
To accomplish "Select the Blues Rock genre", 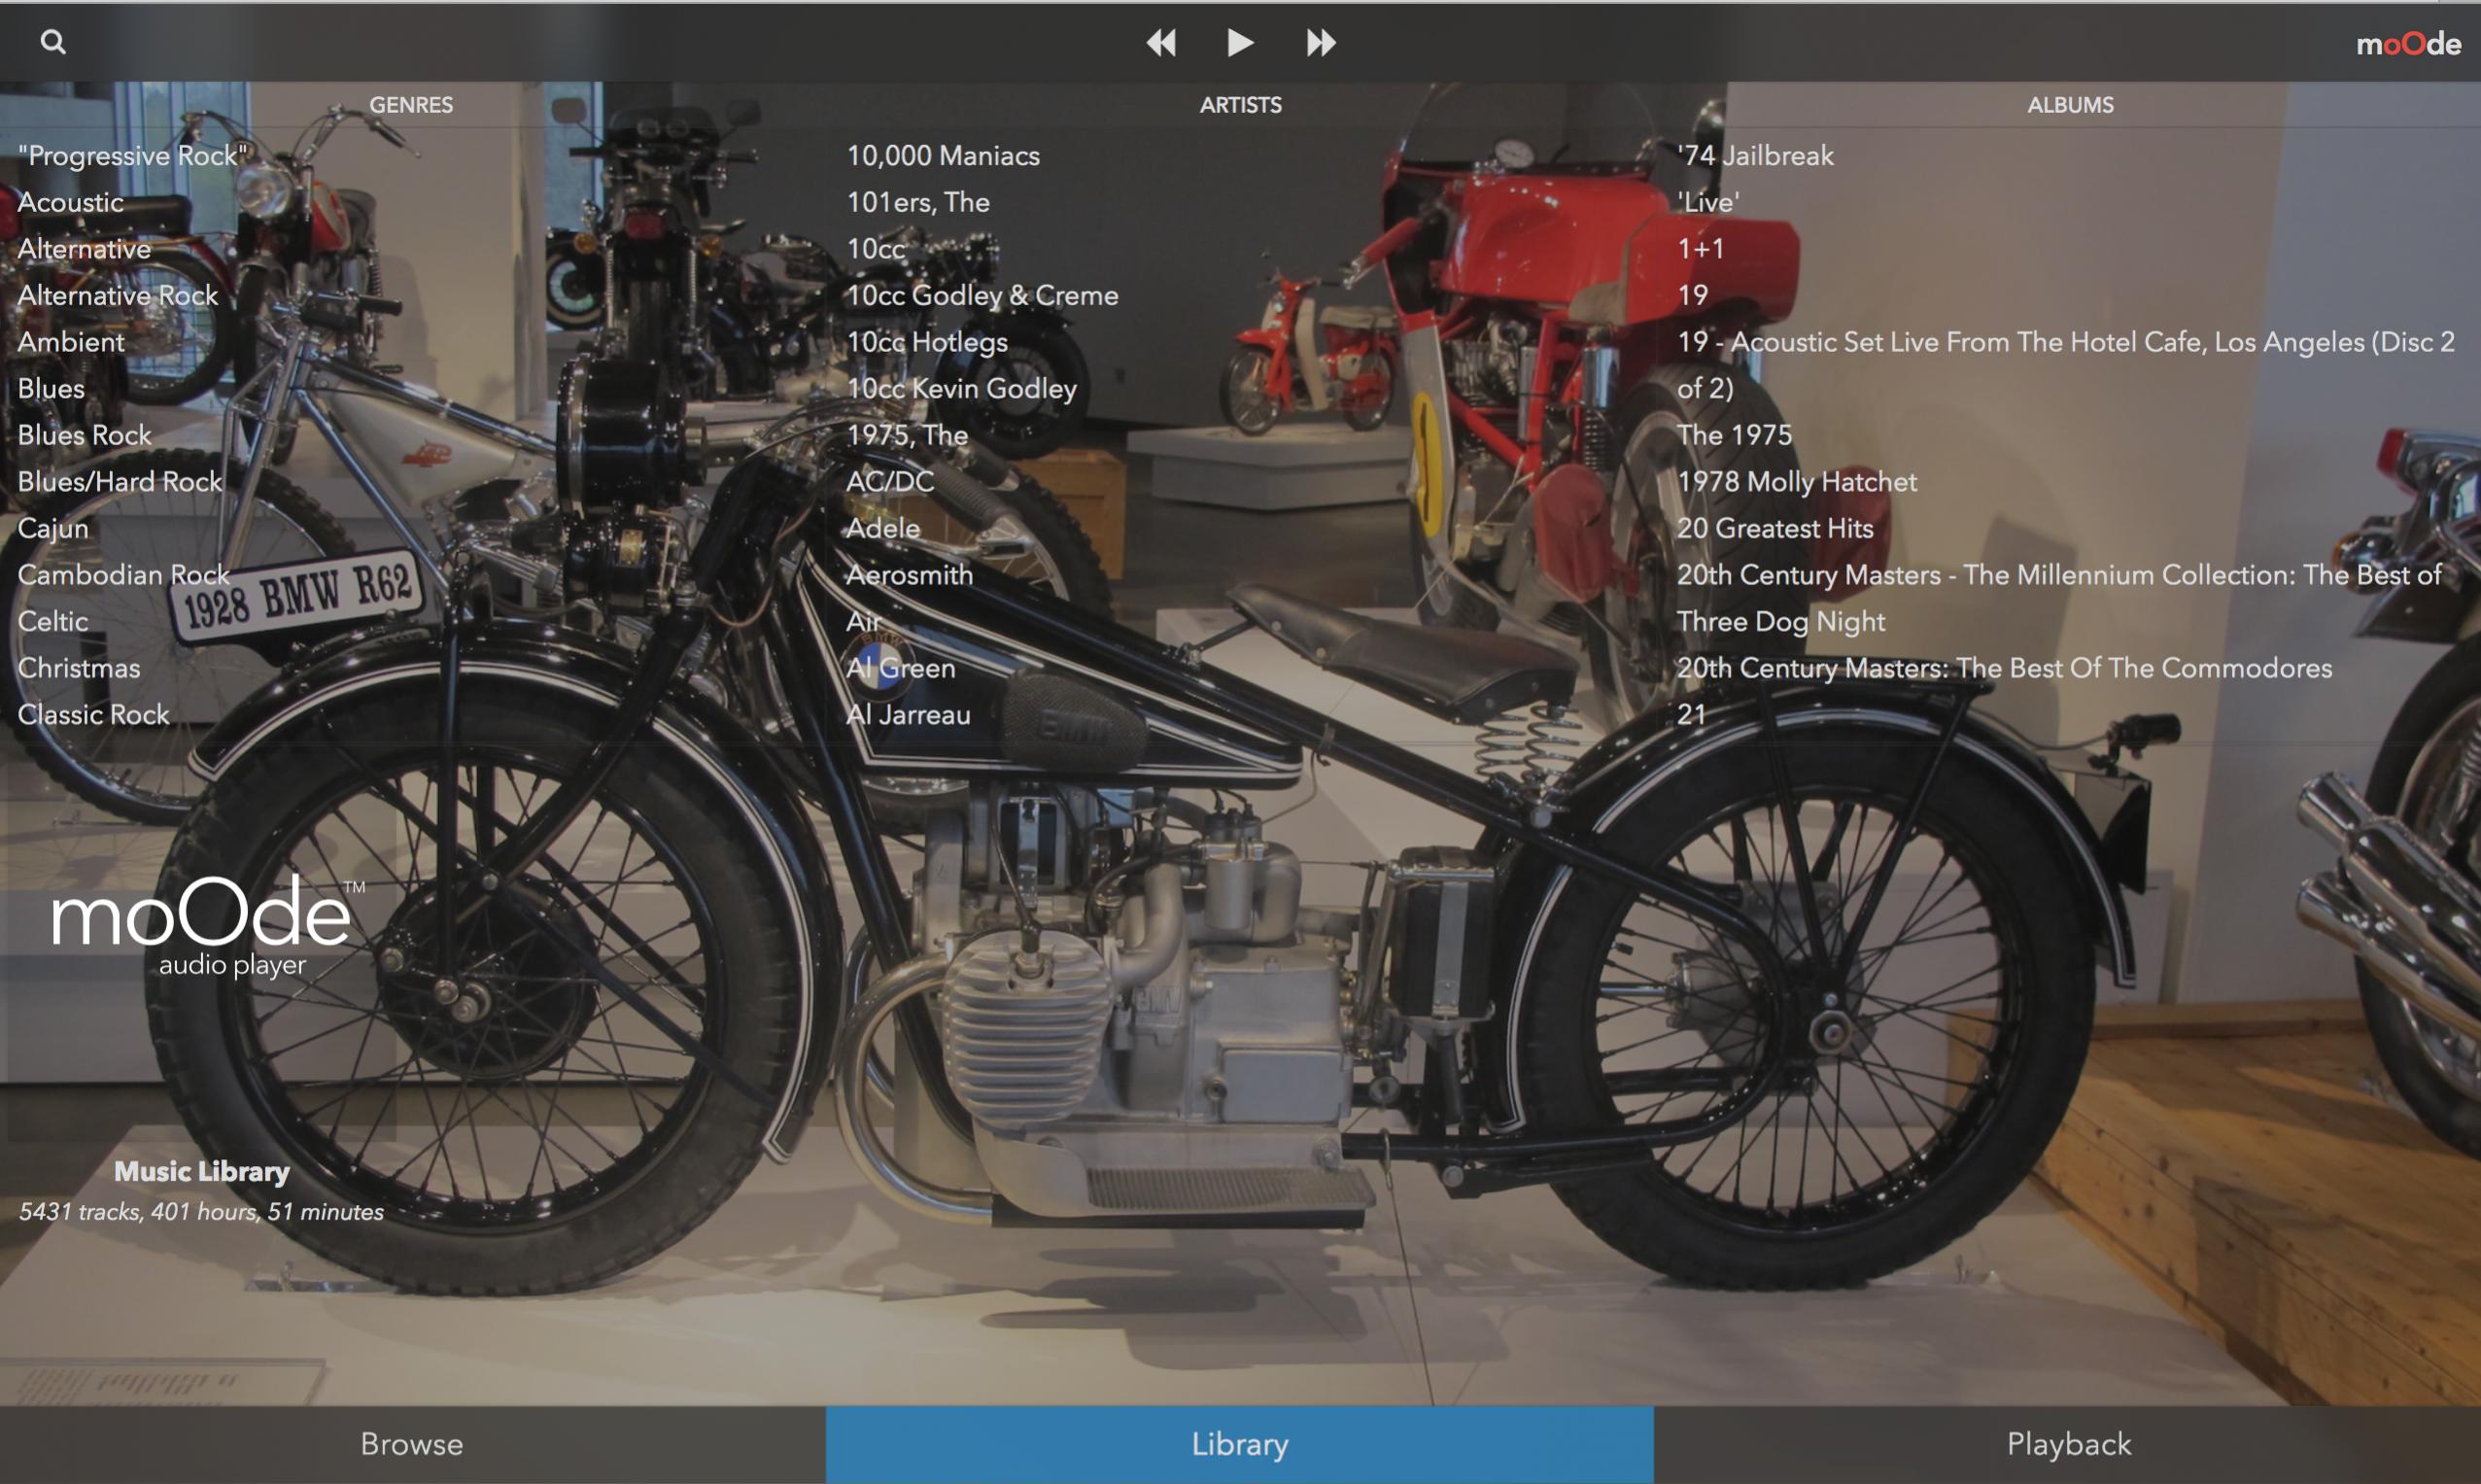I will tap(85, 435).
